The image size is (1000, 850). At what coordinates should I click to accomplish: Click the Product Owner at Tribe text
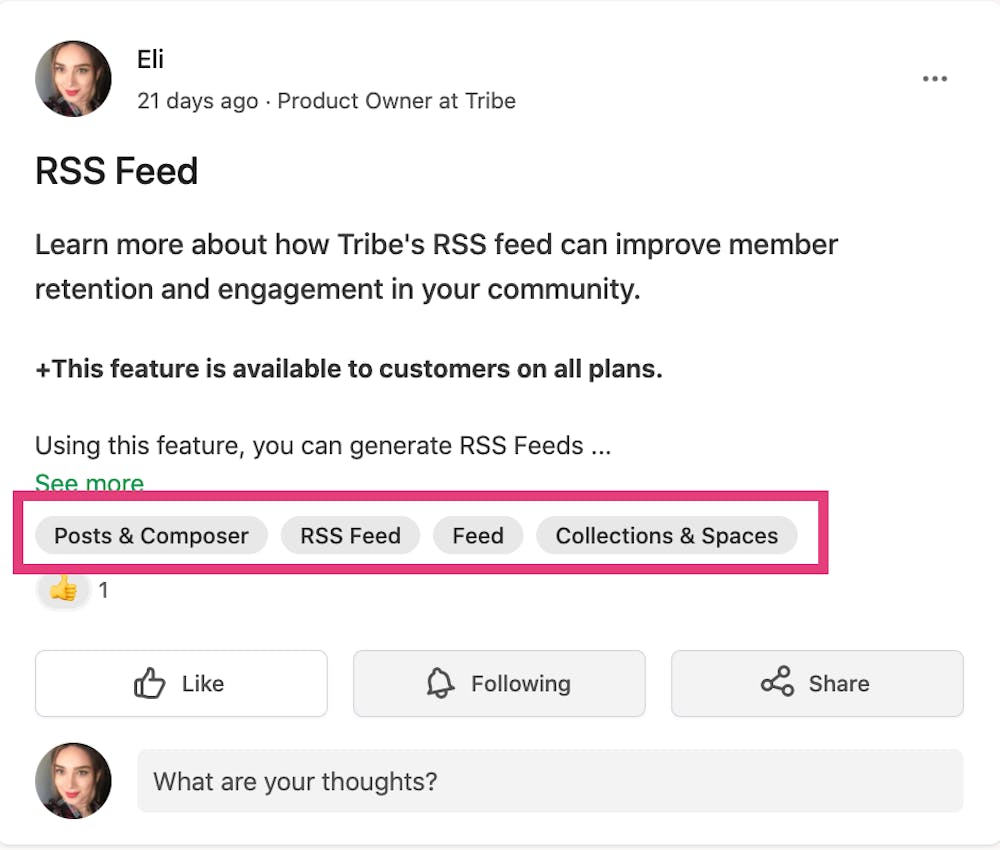click(x=396, y=101)
